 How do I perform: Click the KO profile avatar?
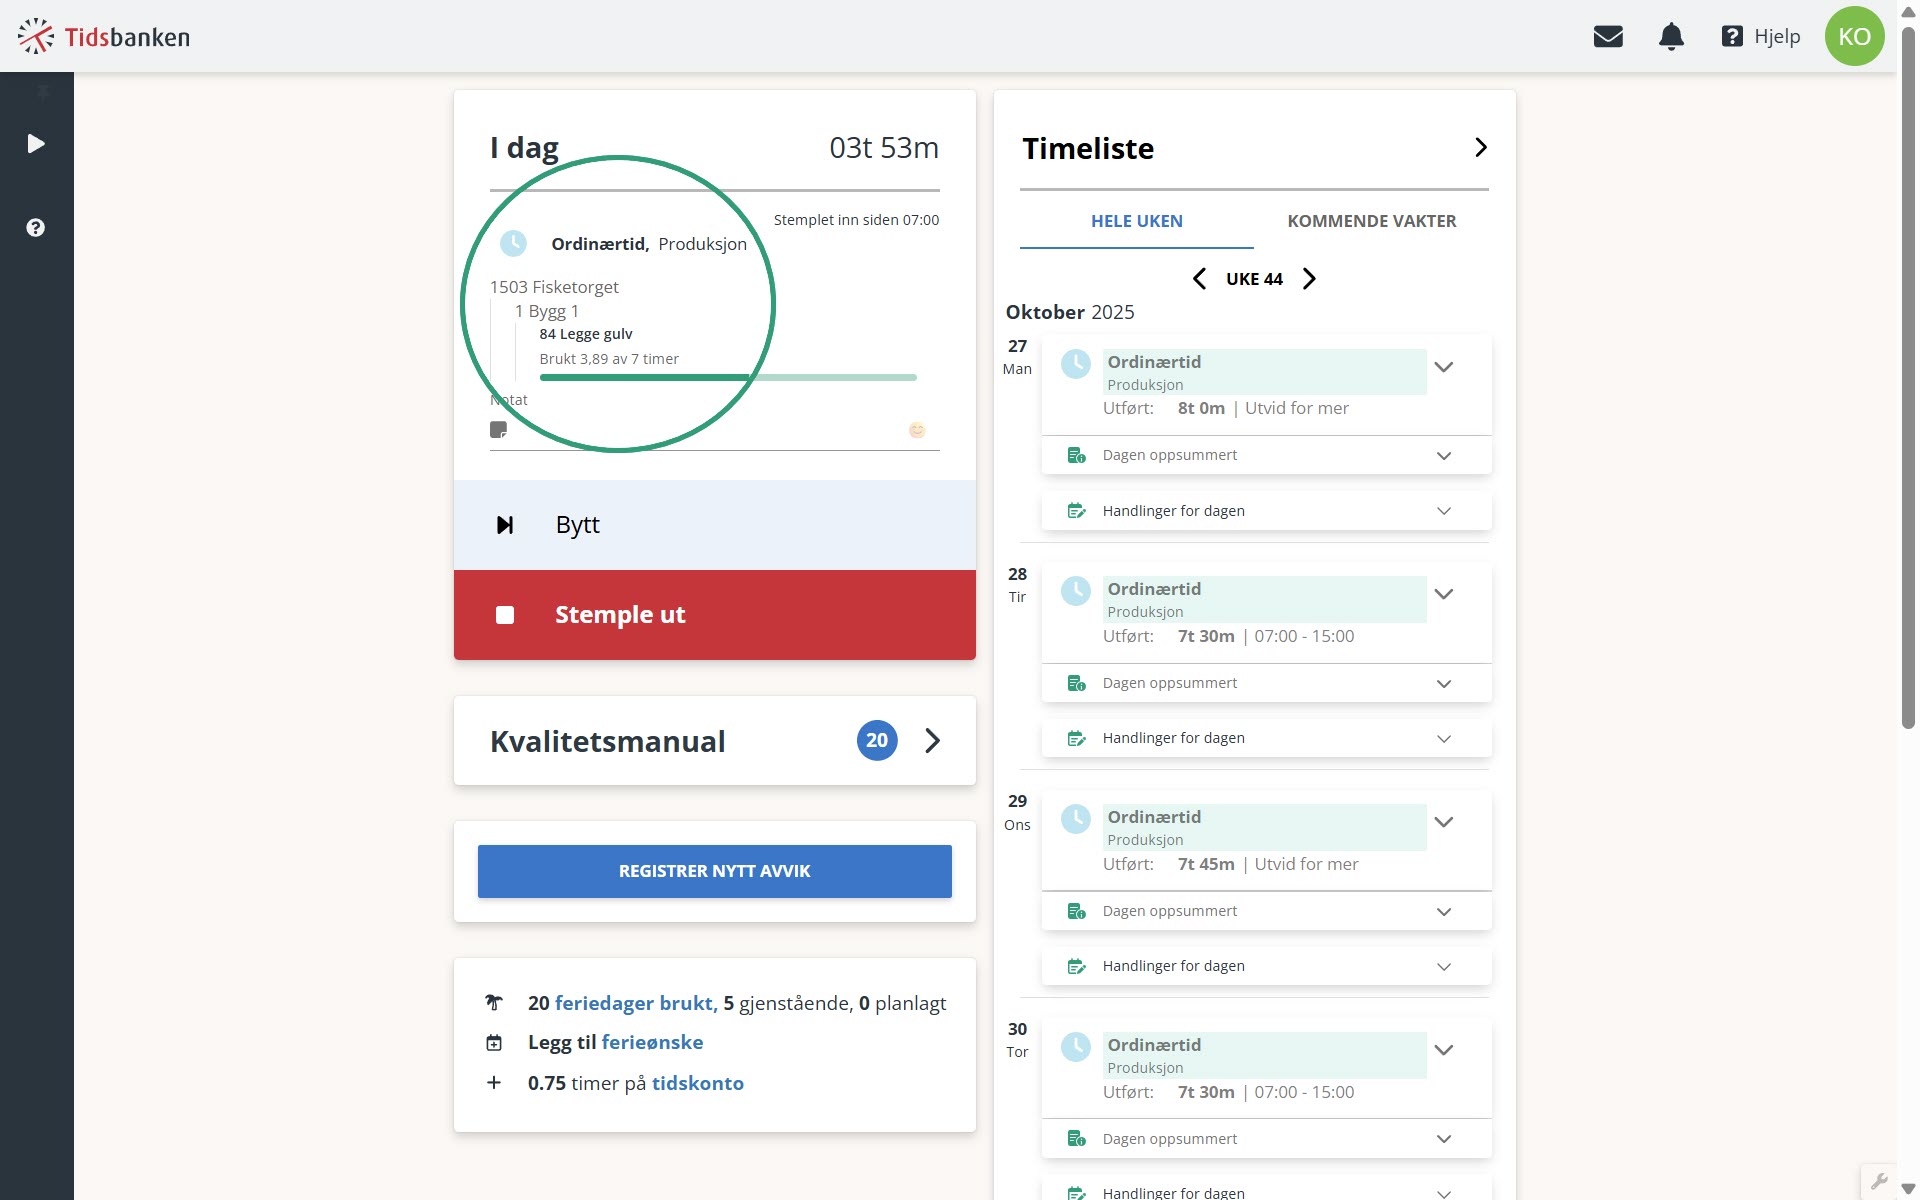pyautogui.click(x=1855, y=36)
